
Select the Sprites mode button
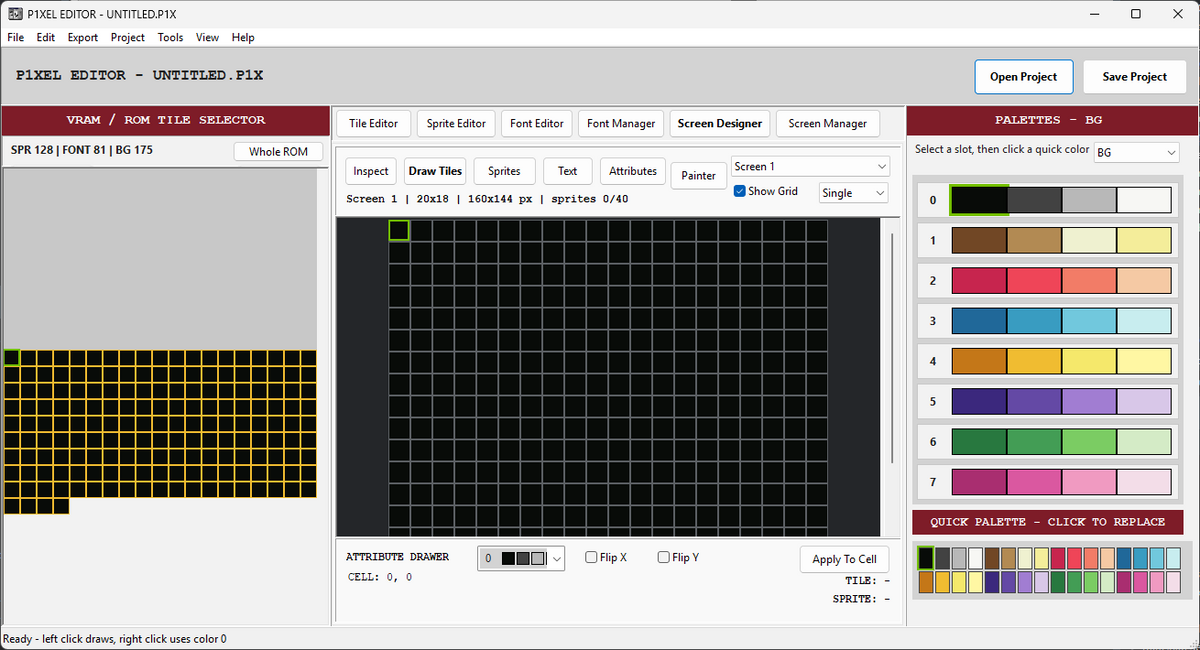pos(504,171)
